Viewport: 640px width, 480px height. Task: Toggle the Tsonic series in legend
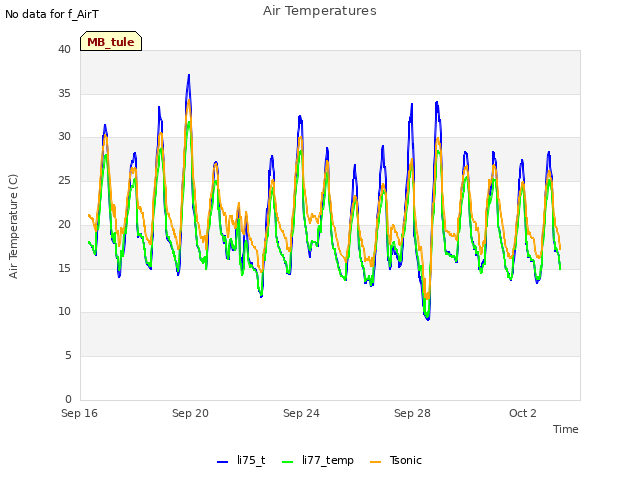[396, 461]
